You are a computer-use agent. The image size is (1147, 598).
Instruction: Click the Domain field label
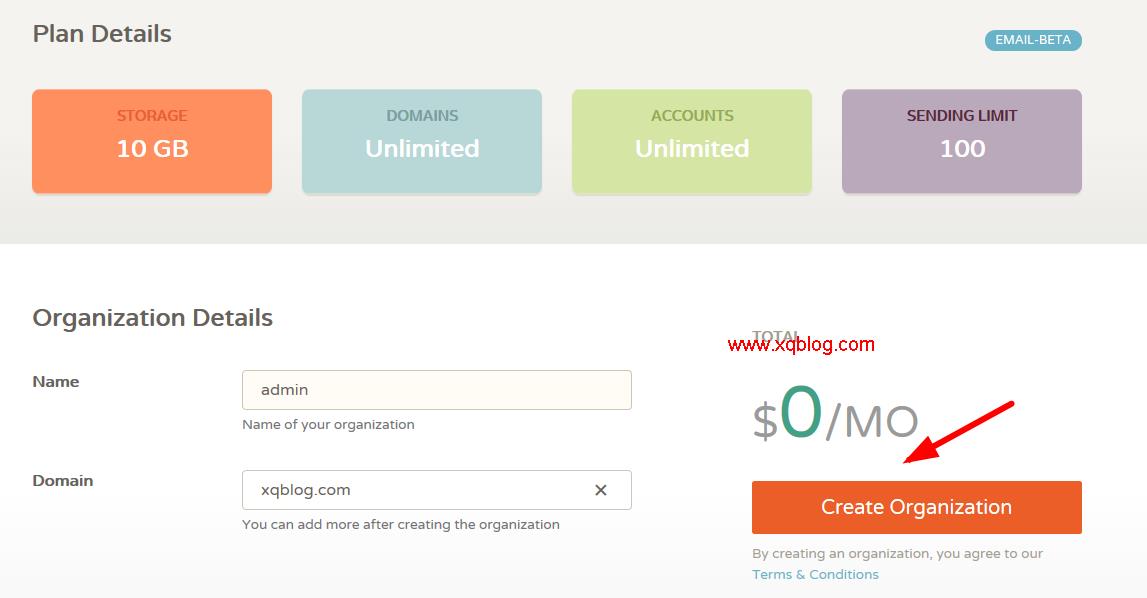[x=63, y=481]
